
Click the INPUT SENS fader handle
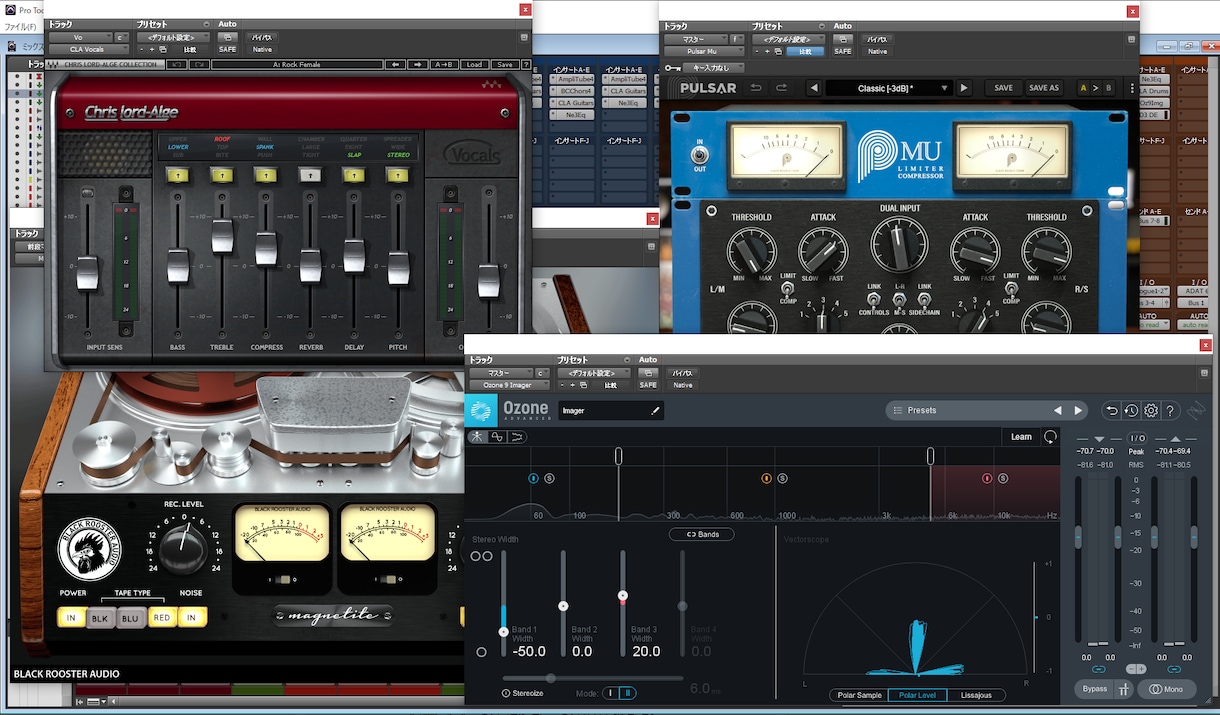88,273
